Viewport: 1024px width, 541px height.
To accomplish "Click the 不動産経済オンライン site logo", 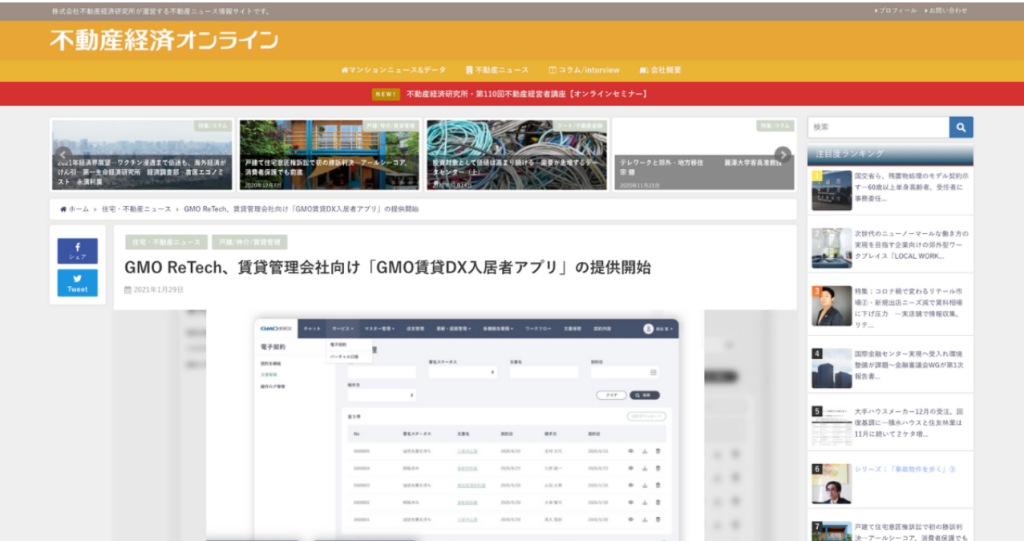I will point(164,40).
